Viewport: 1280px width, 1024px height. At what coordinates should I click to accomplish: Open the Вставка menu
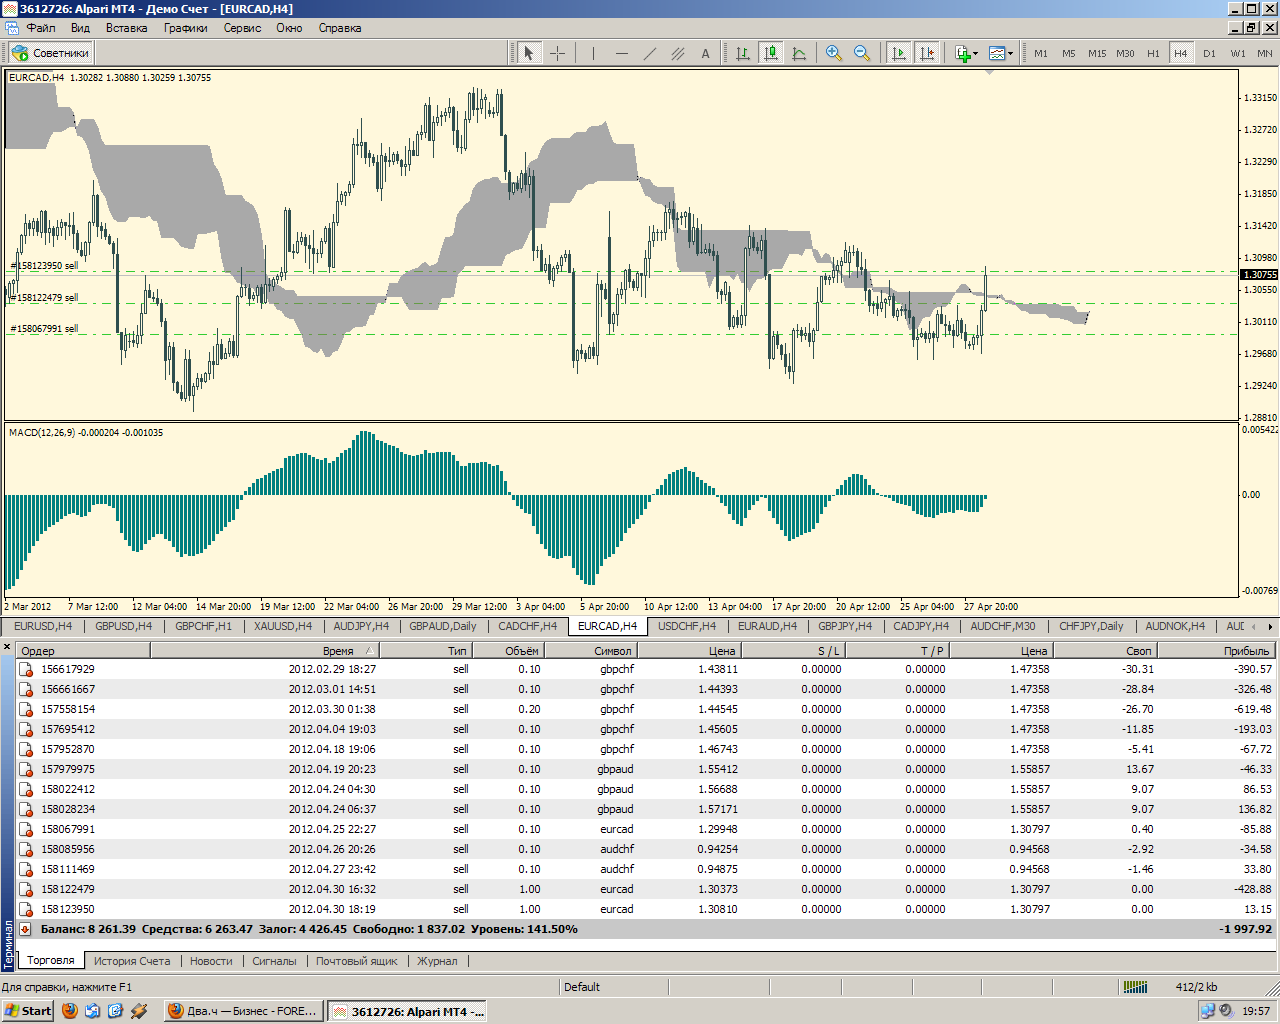coord(126,28)
